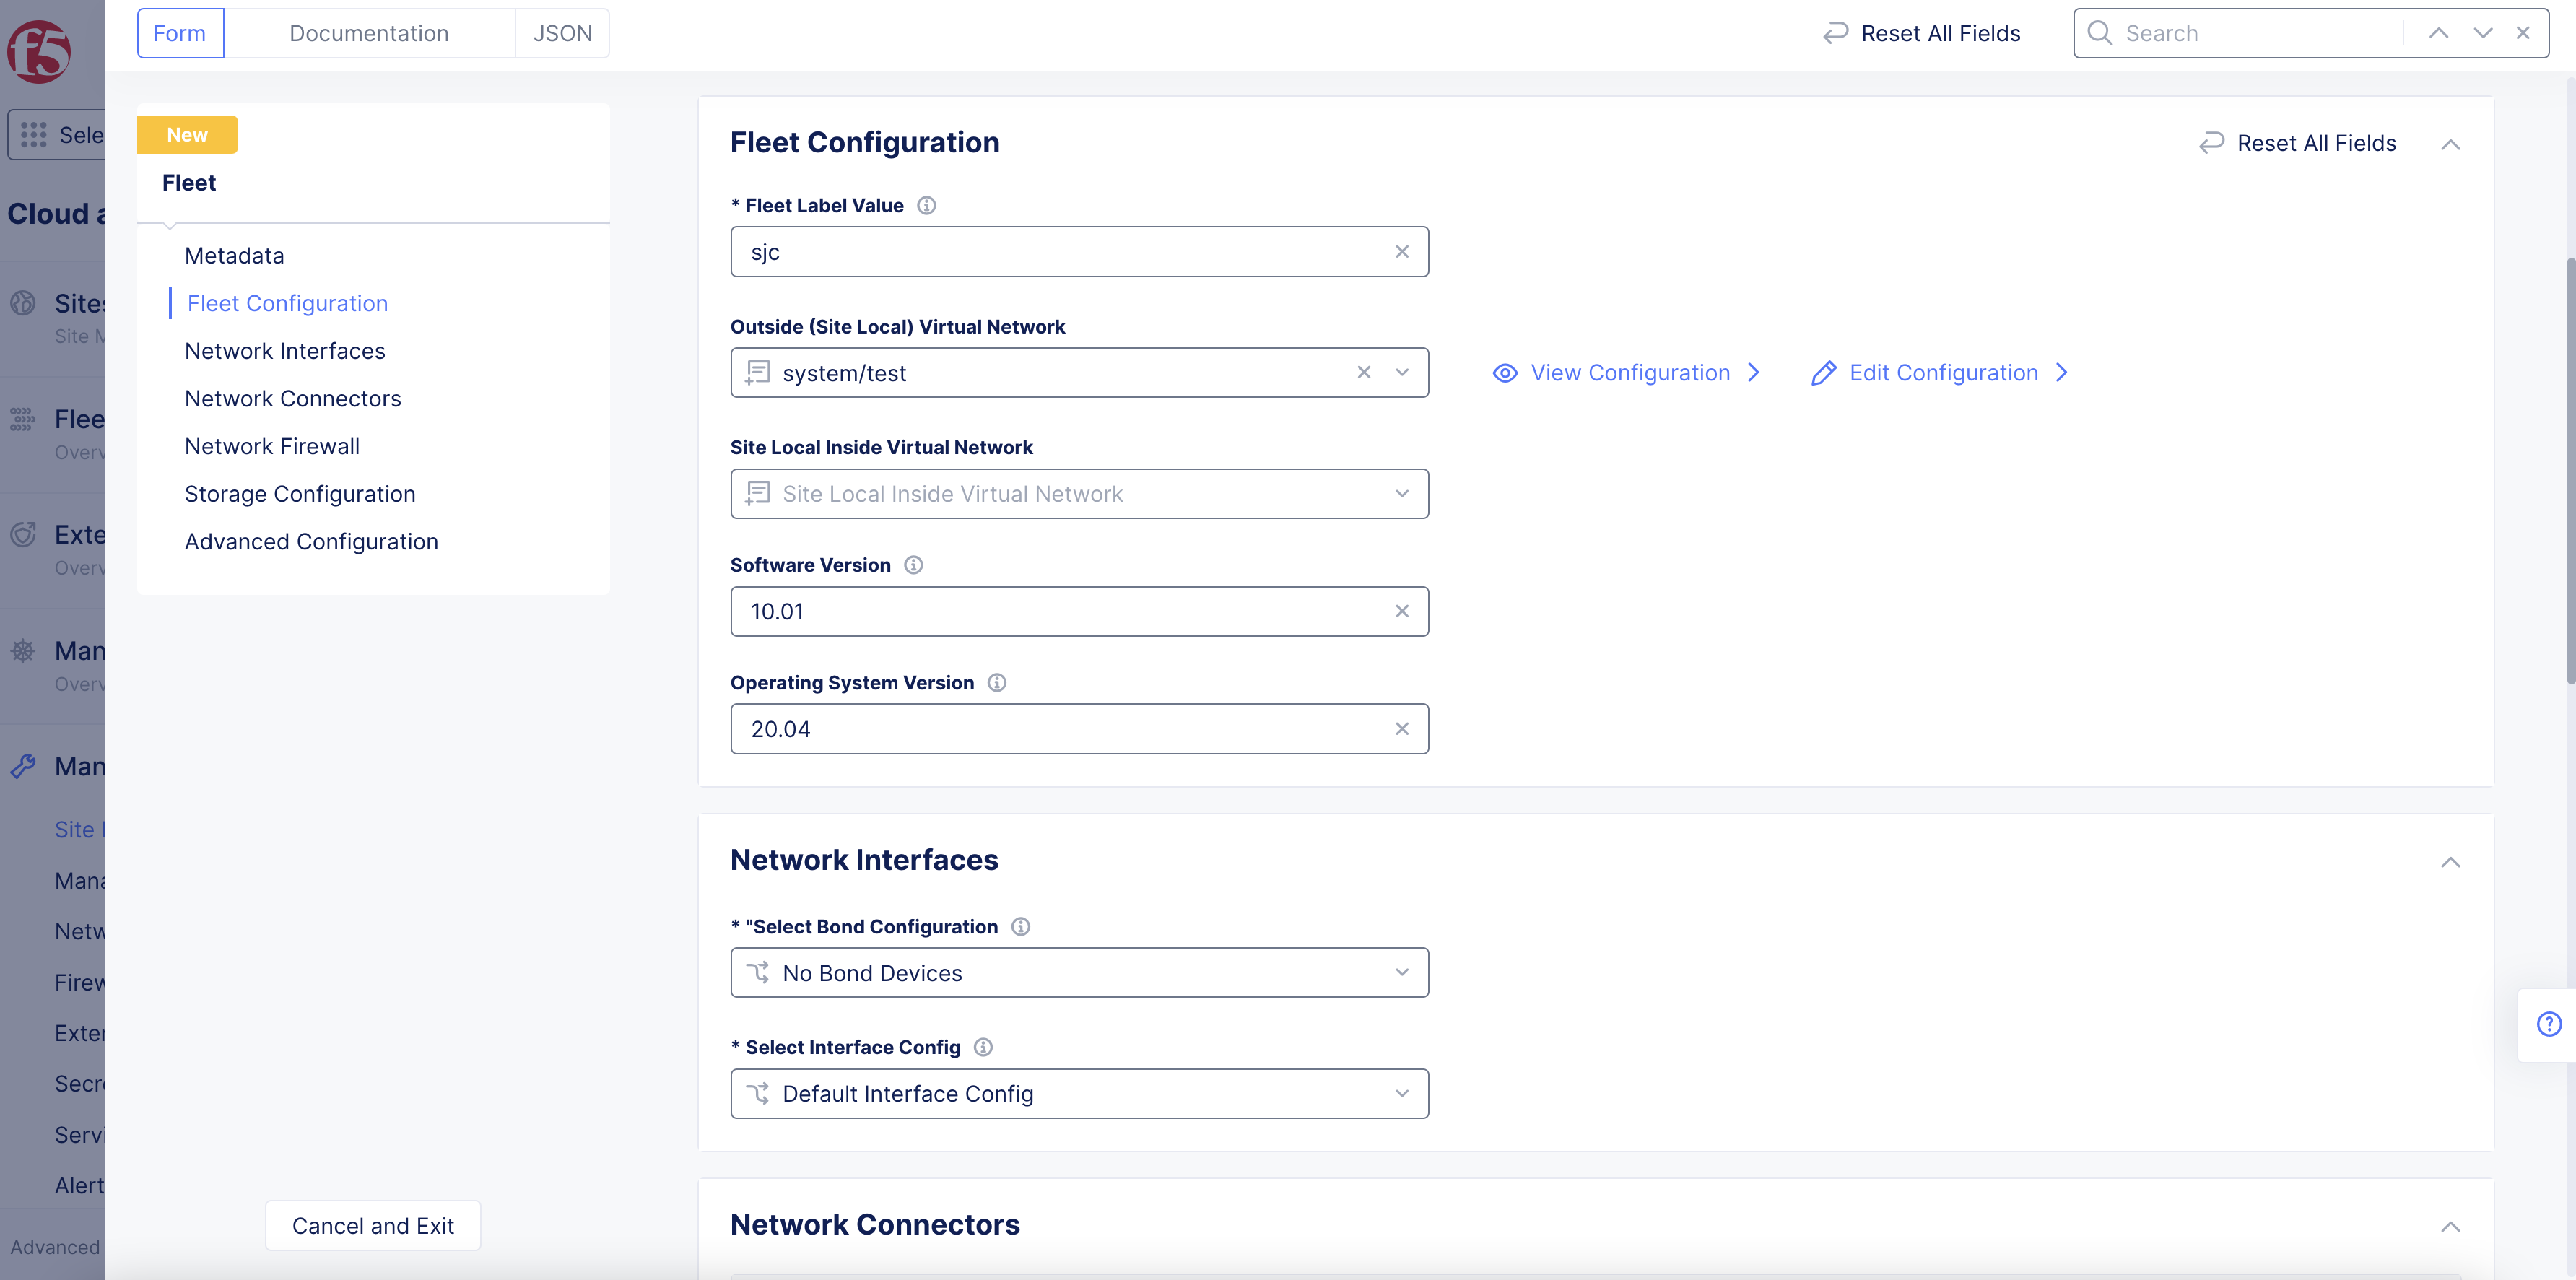Click the External connectors icon in sidebar
Image resolution: width=2576 pixels, height=1280 pixels.
(x=23, y=535)
